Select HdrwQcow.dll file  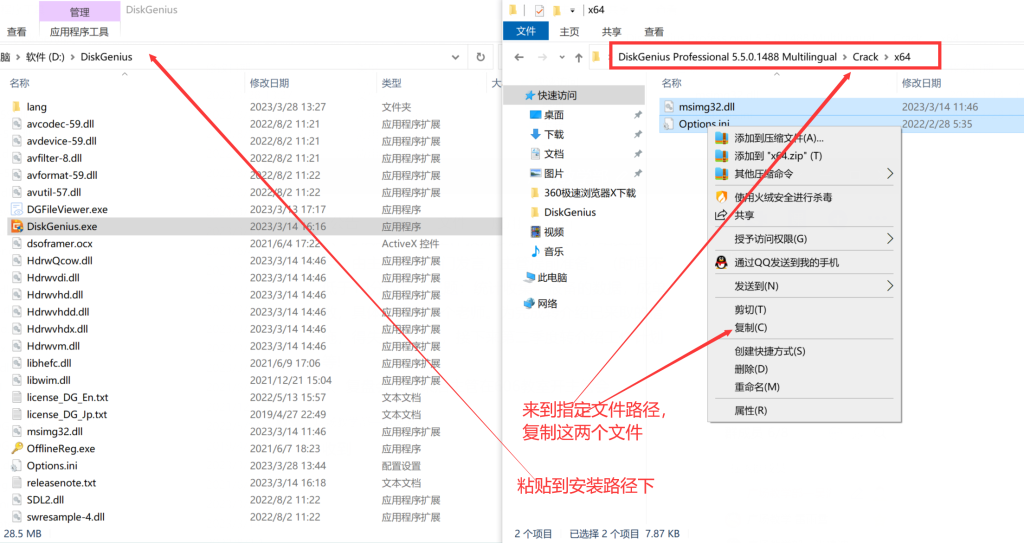pos(59,260)
